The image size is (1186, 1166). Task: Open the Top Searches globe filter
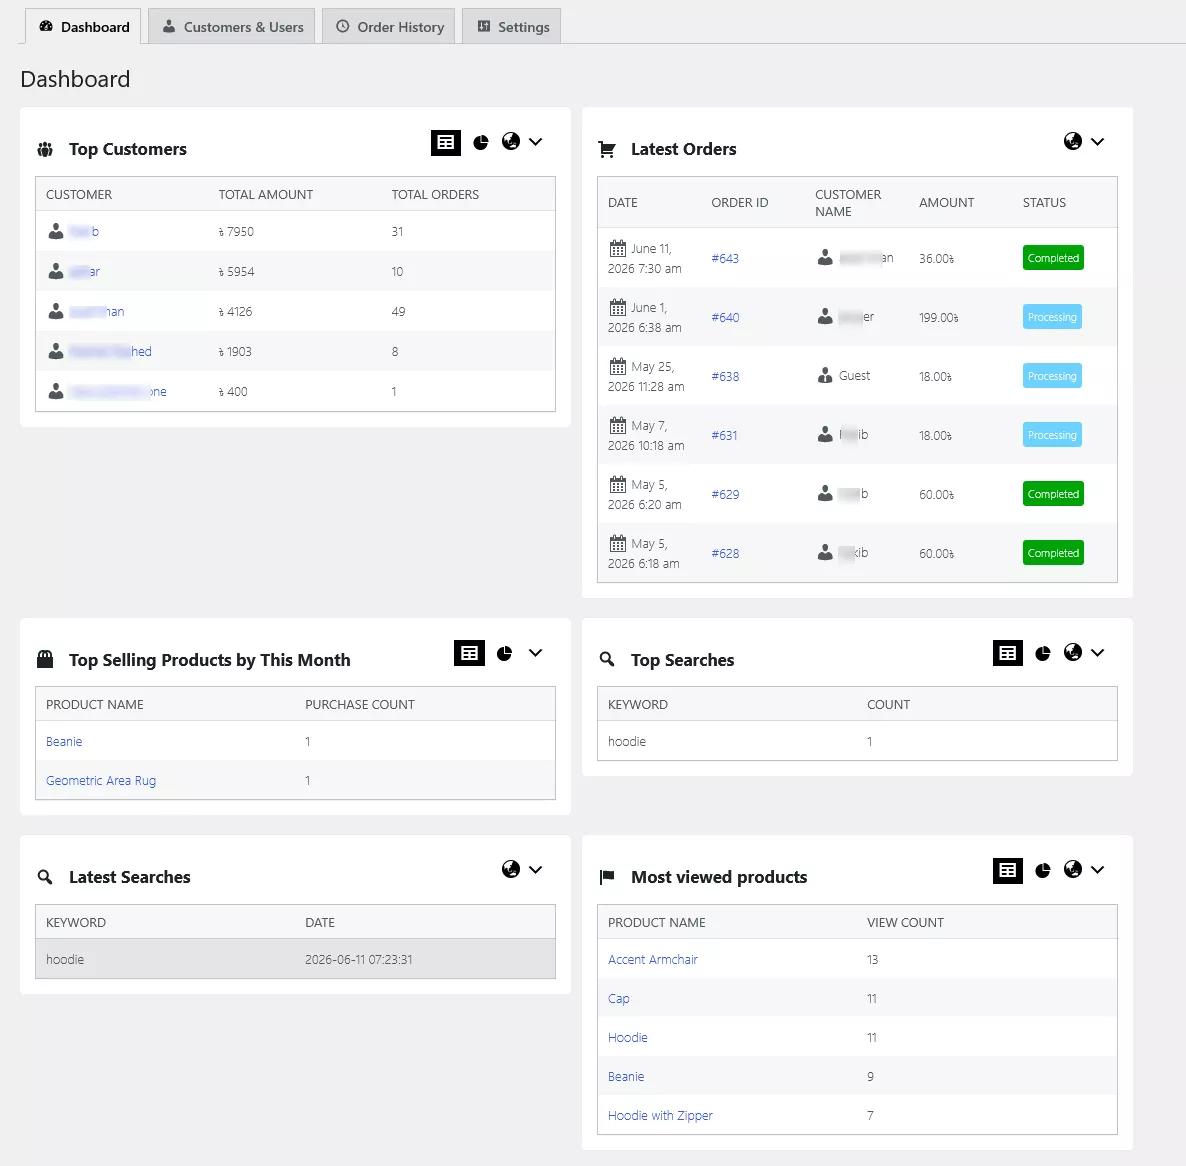(x=1073, y=652)
